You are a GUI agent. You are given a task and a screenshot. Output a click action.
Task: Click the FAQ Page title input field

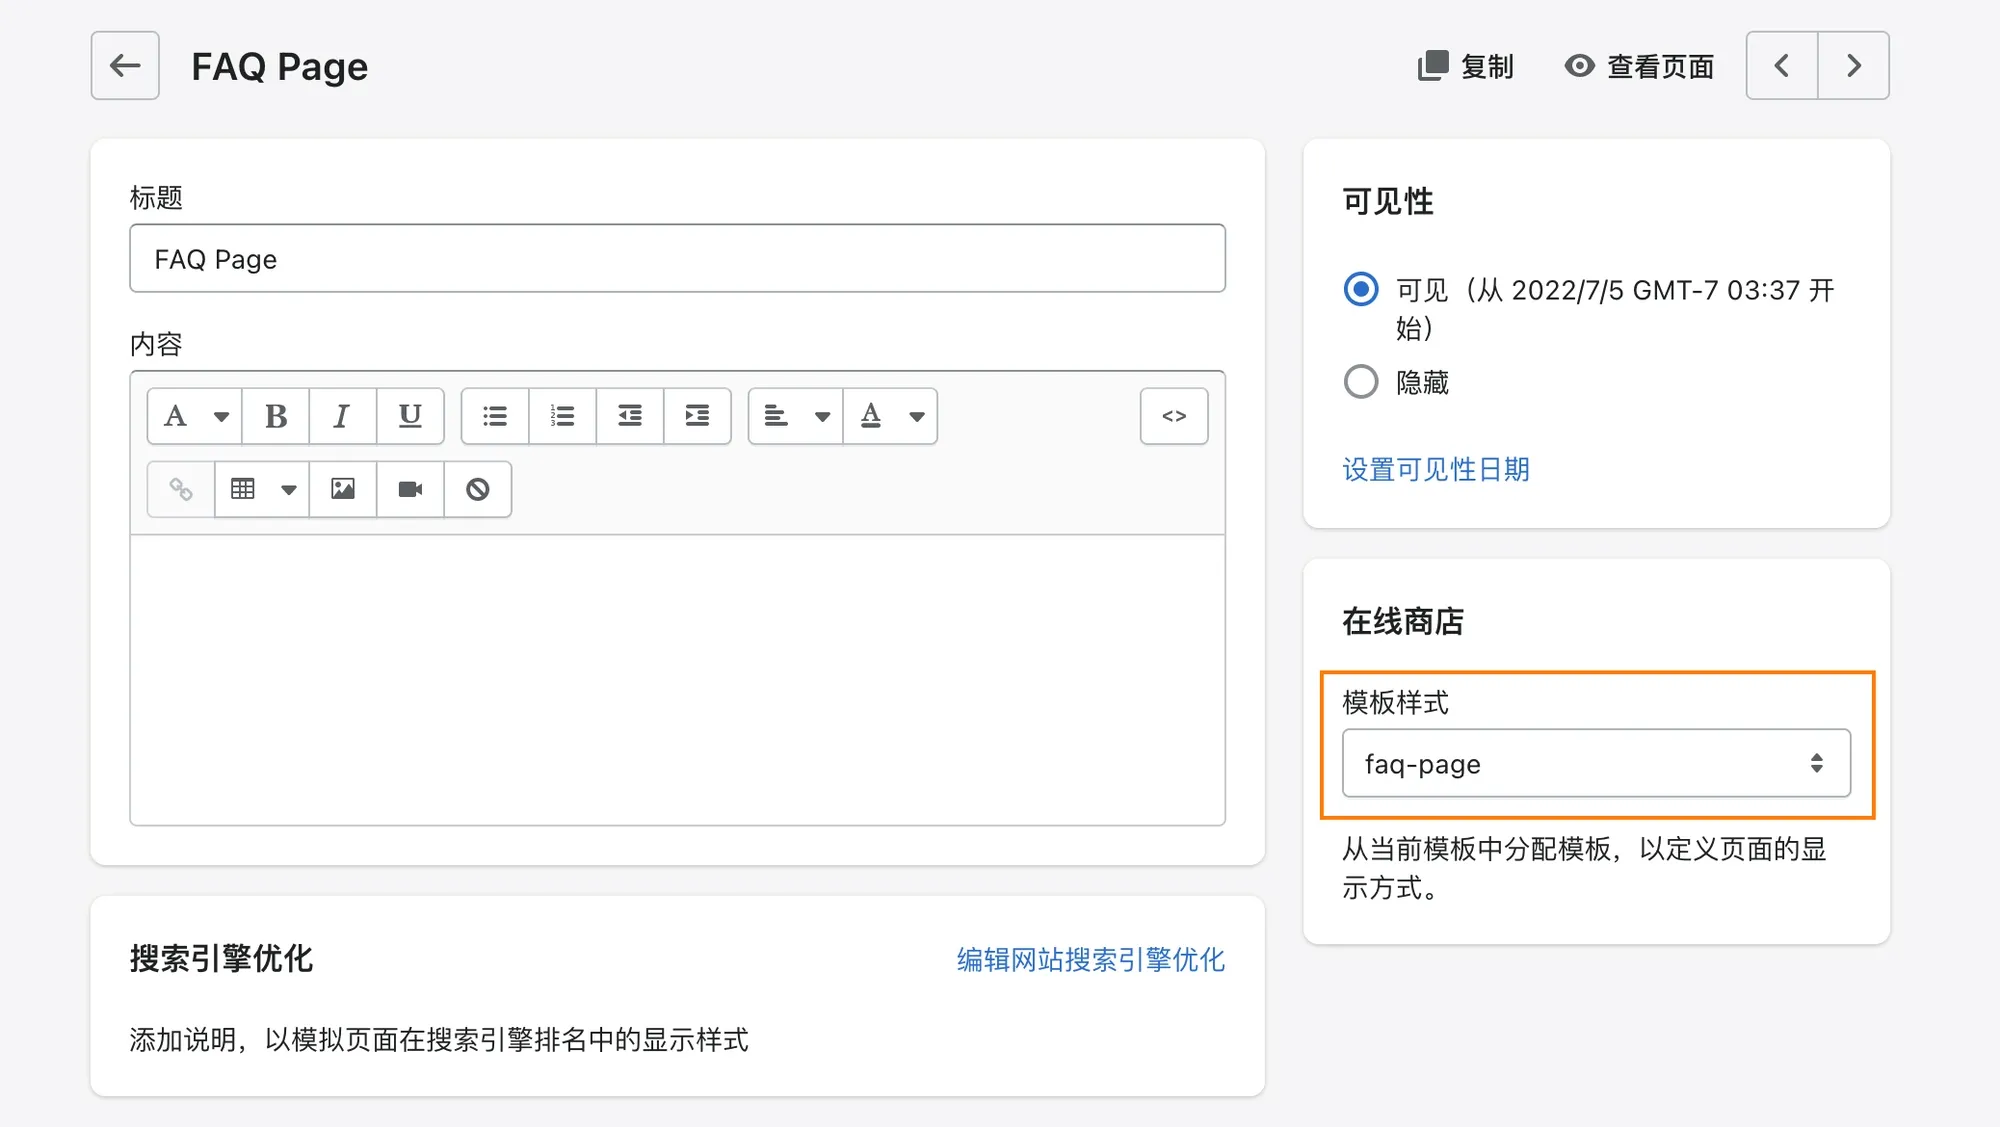click(x=677, y=257)
